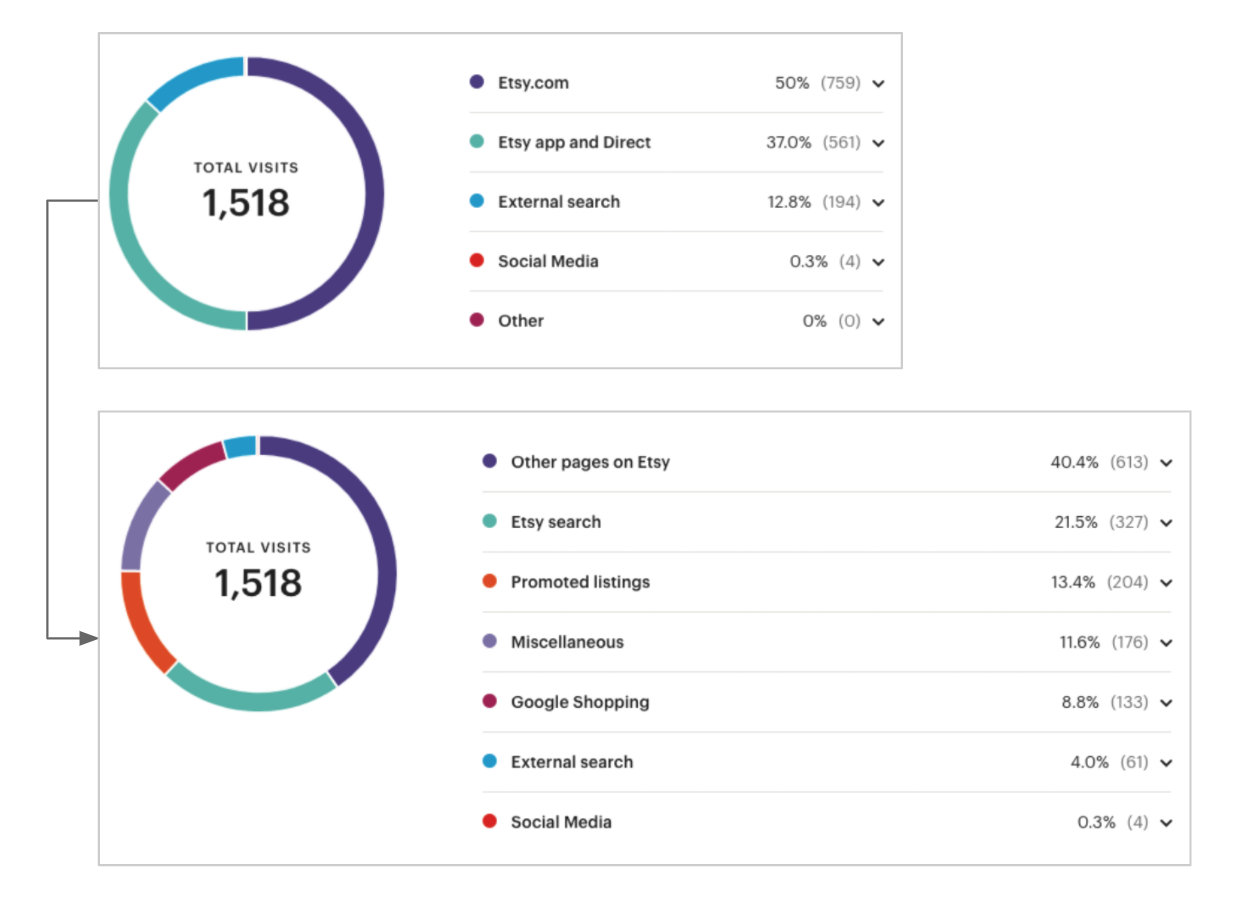Select the Google Shopping label

[x=580, y=702]
